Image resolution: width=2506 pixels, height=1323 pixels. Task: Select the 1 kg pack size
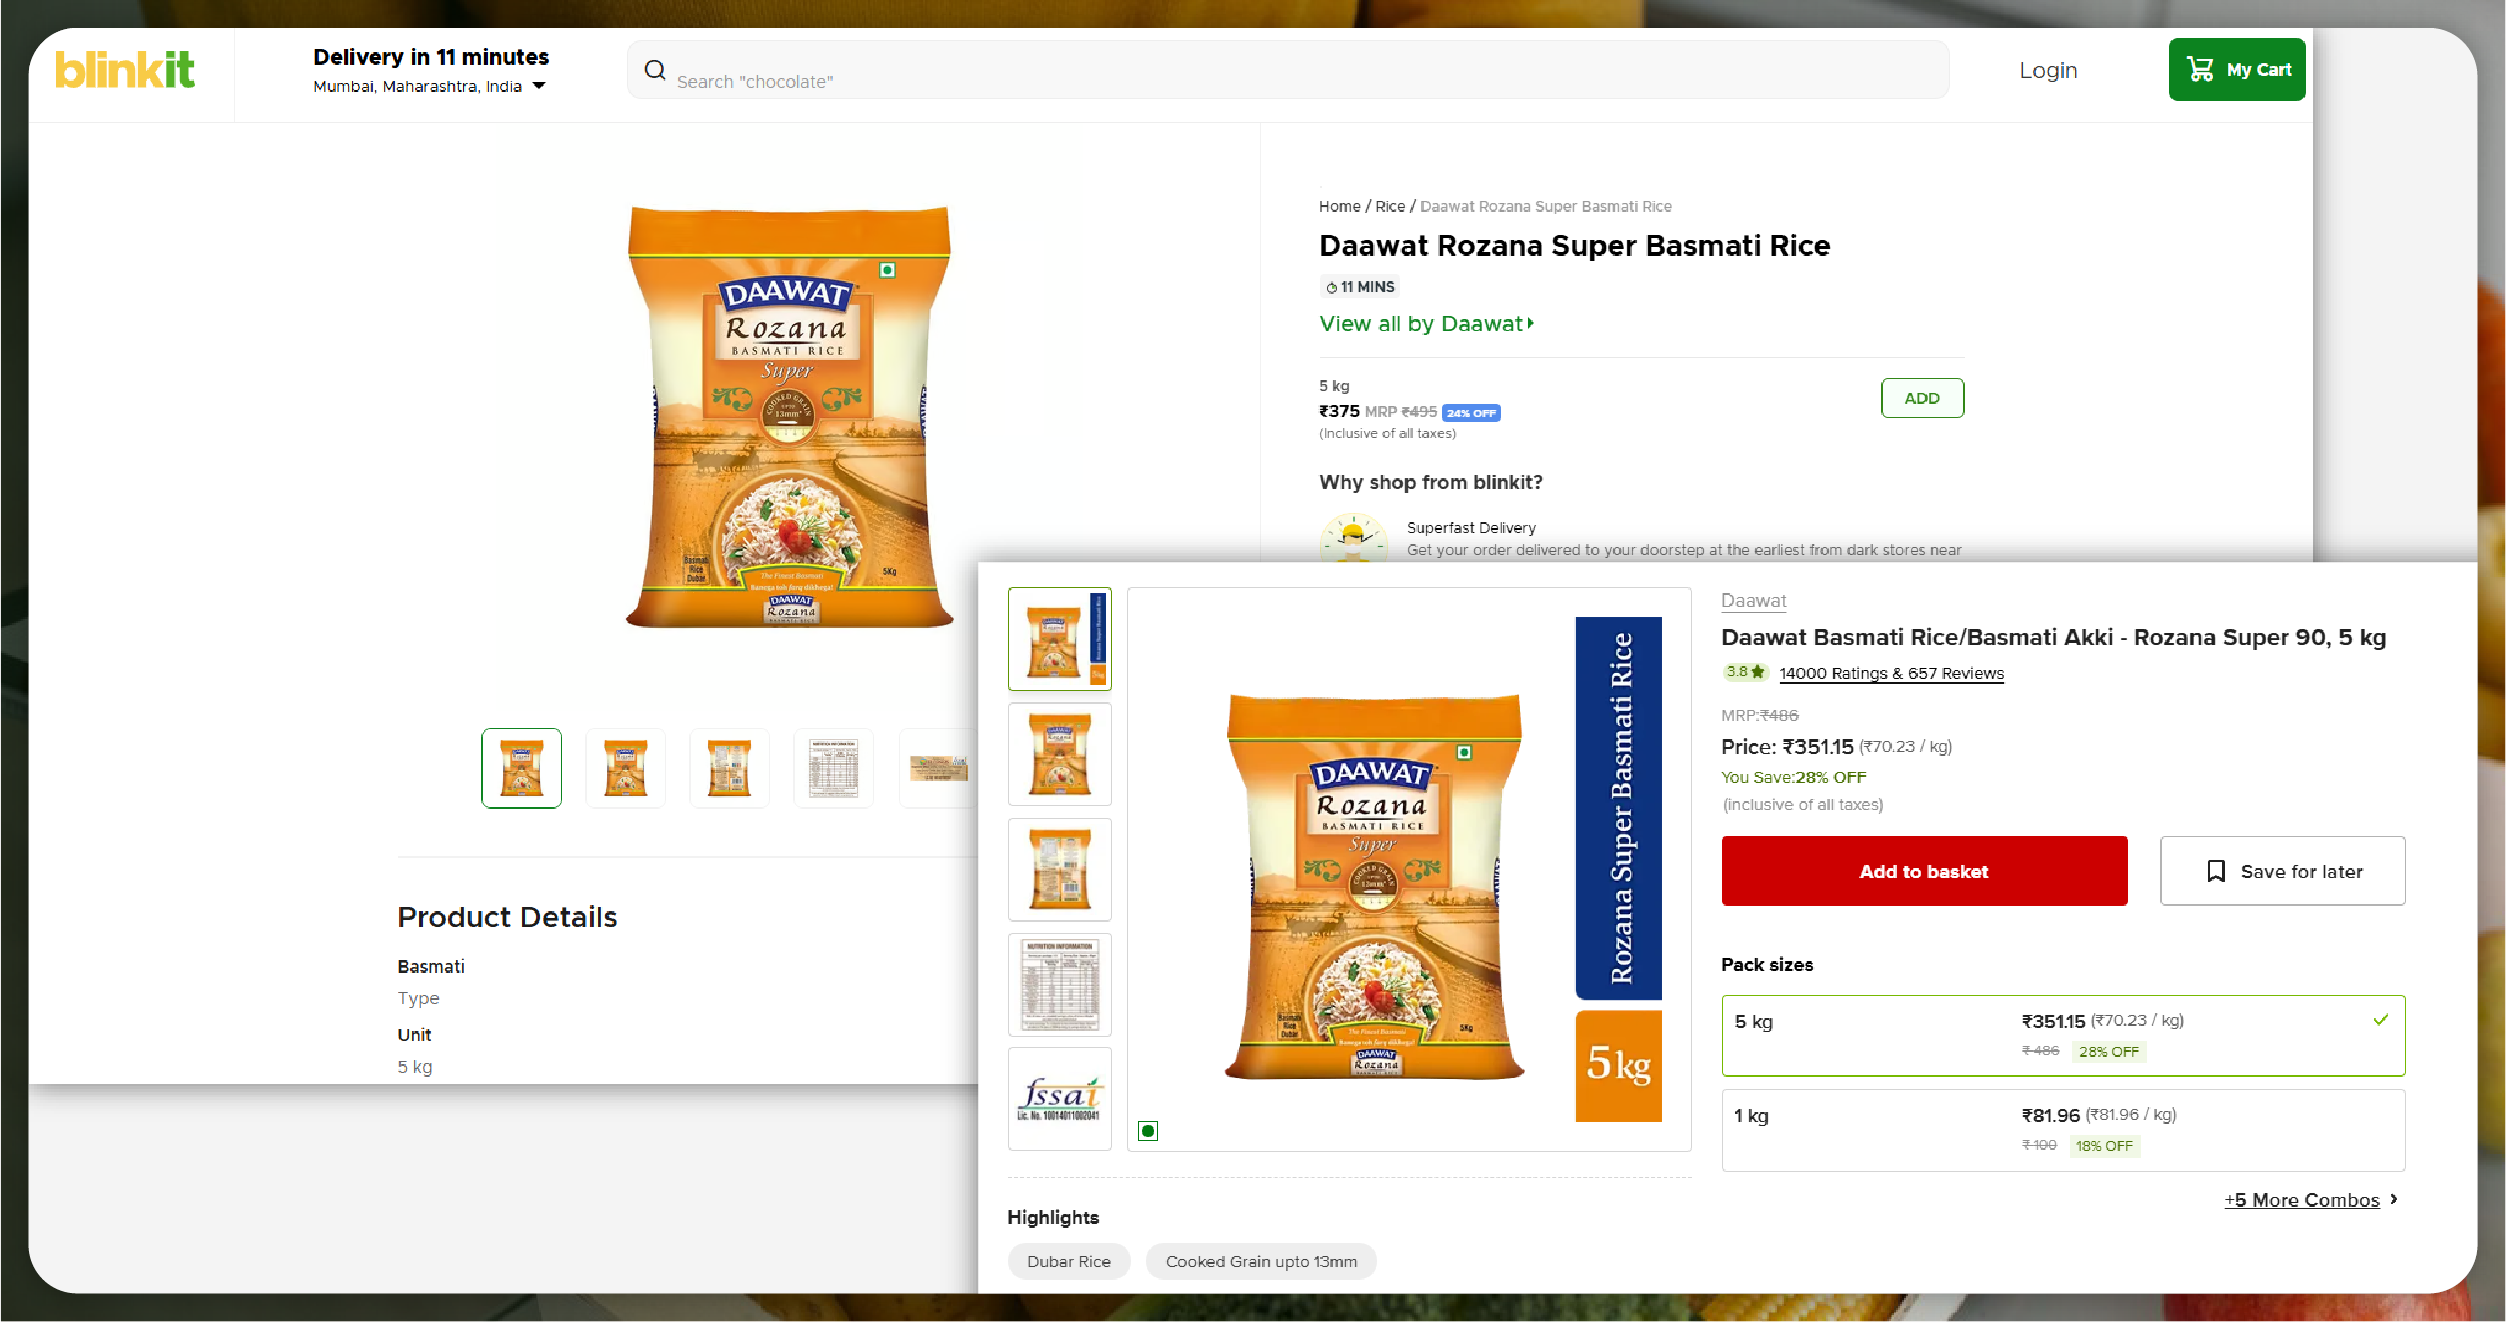tap(2062, 1129)
